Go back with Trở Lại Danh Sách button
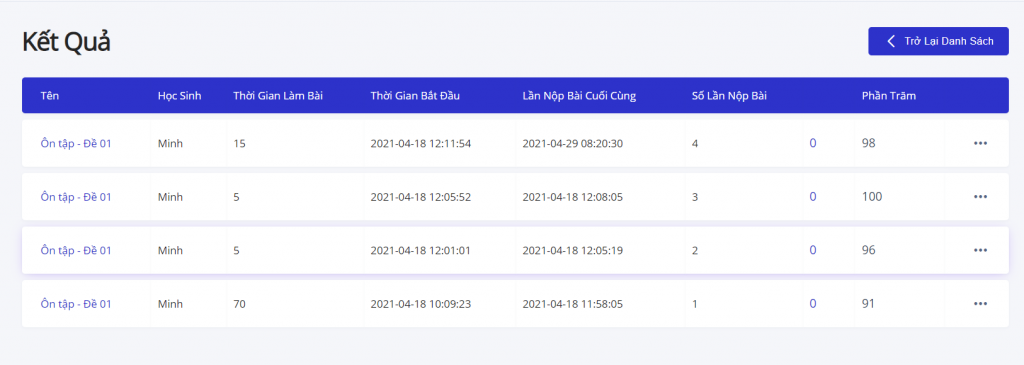Screen dimensions: 1024x365 [938, 41]
